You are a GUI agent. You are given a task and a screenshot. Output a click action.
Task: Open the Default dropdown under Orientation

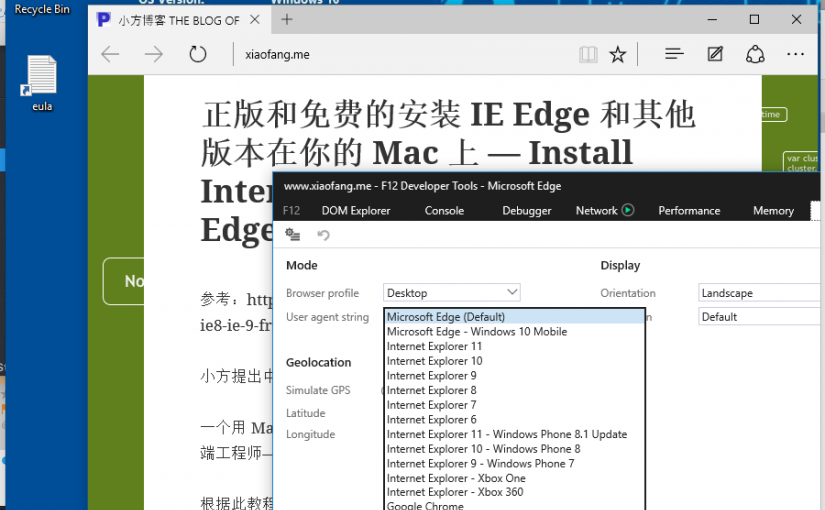click(759, 317)
